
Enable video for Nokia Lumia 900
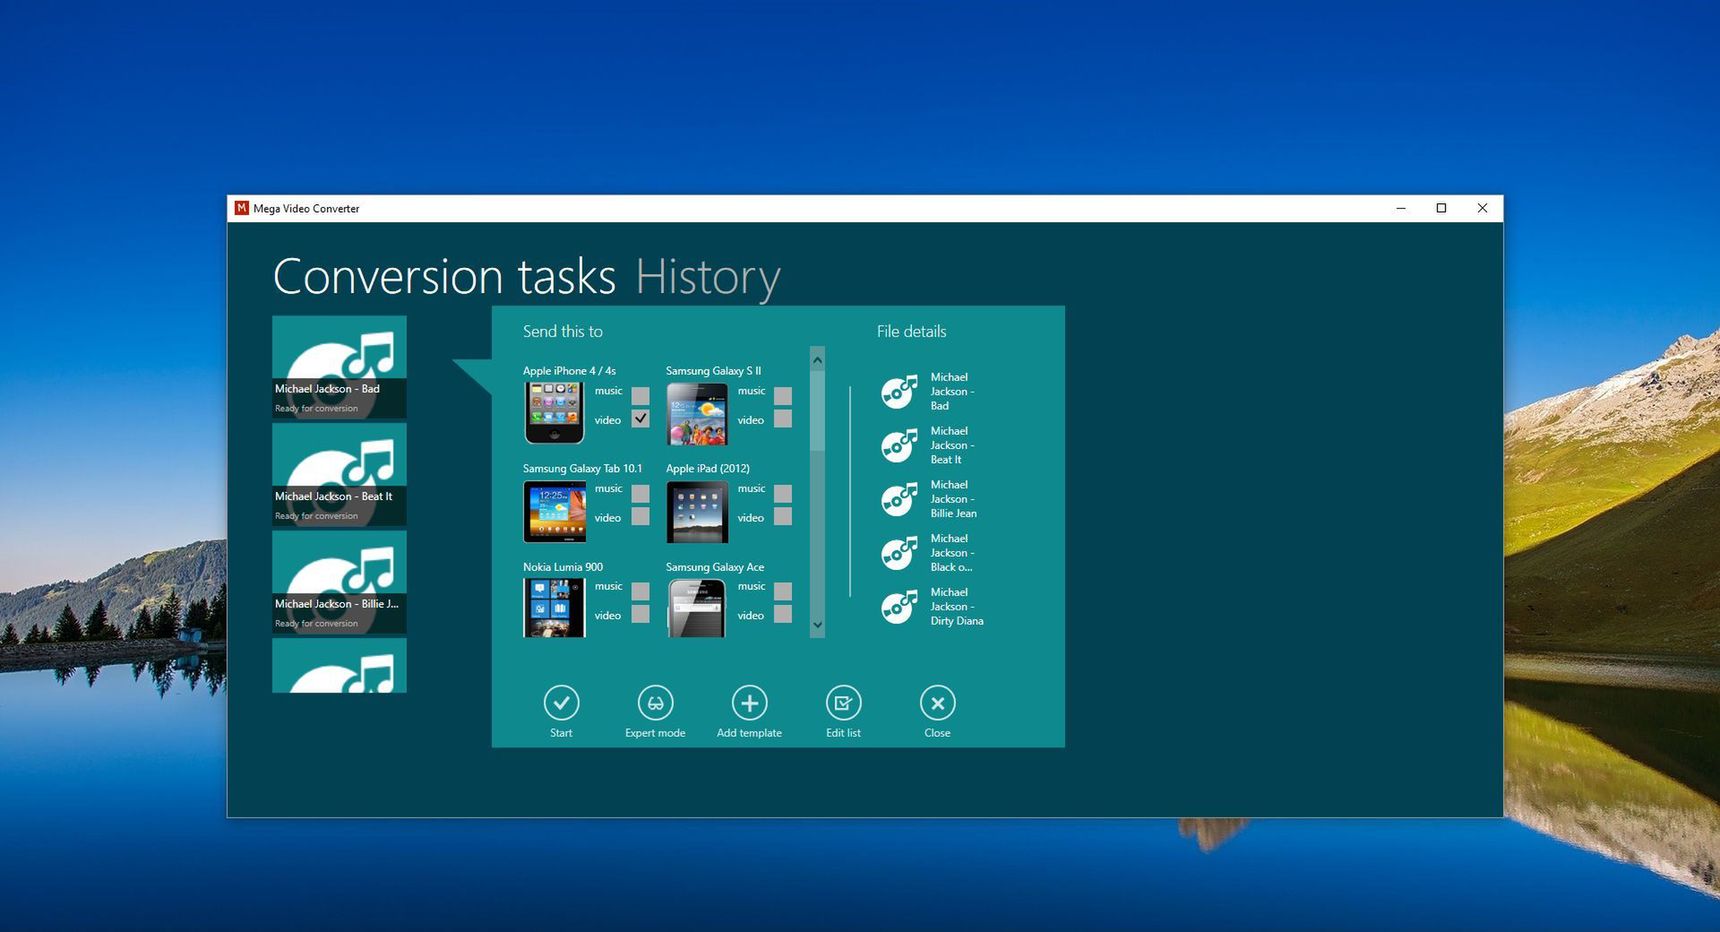pos(640,614)
